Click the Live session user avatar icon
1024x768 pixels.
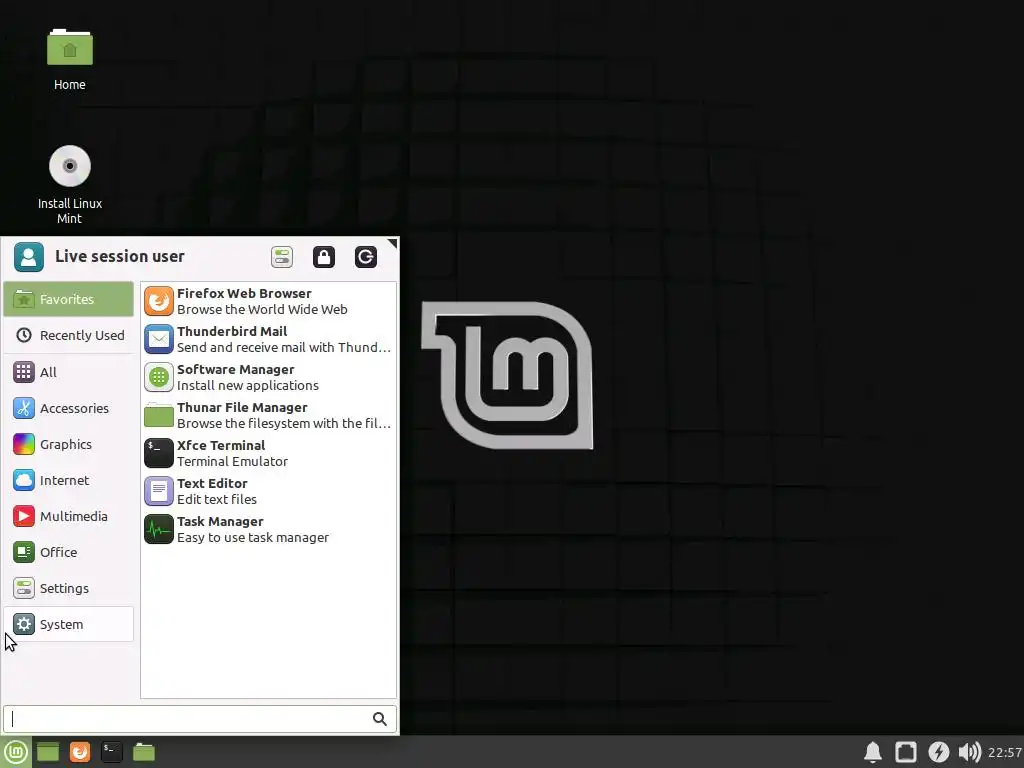click(x=29, y=257)
